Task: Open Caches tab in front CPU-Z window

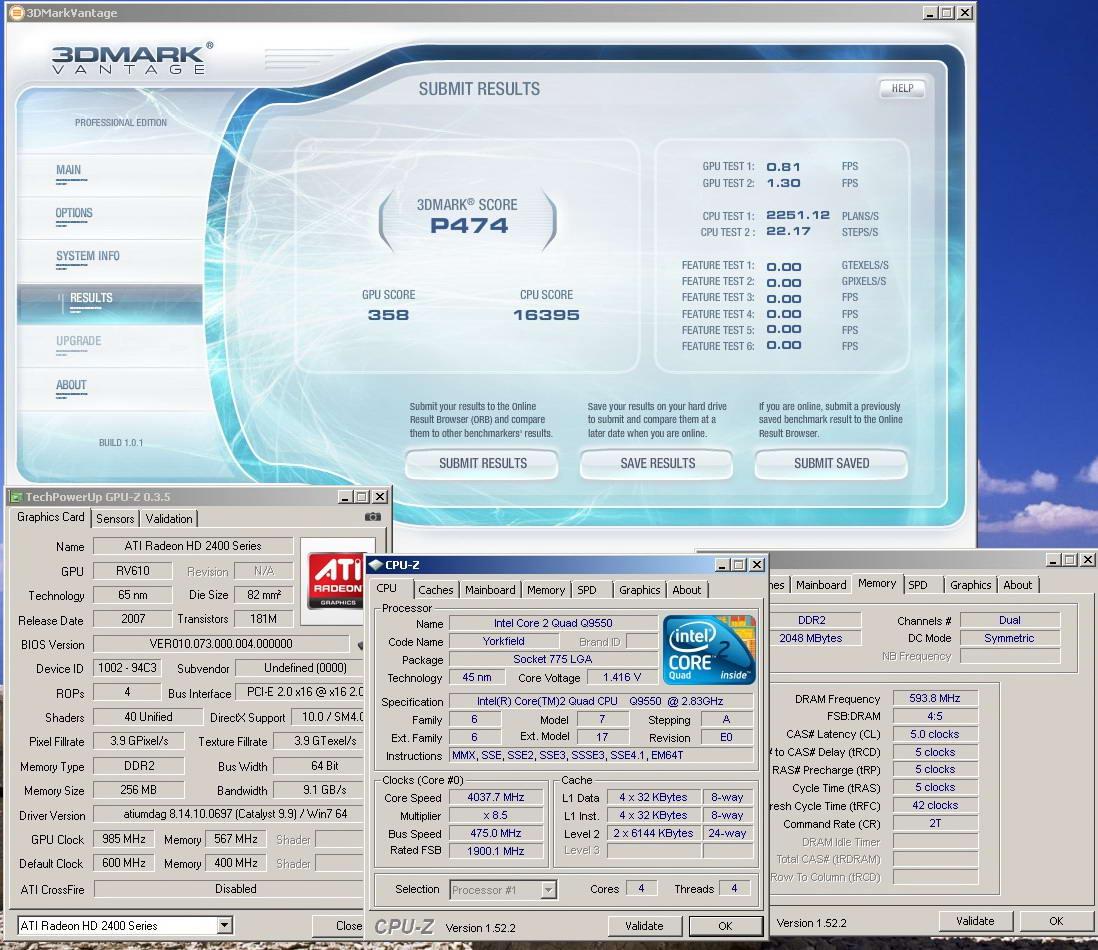Action: [x=436, y=590]
